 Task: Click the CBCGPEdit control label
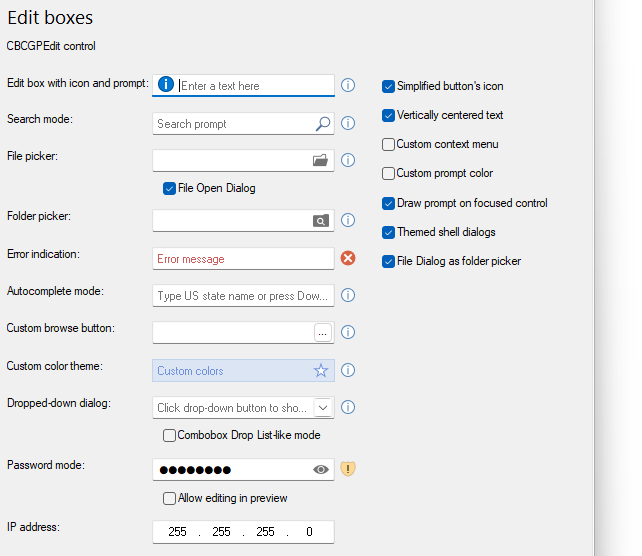pyautogui.click(x=51, y=46)
